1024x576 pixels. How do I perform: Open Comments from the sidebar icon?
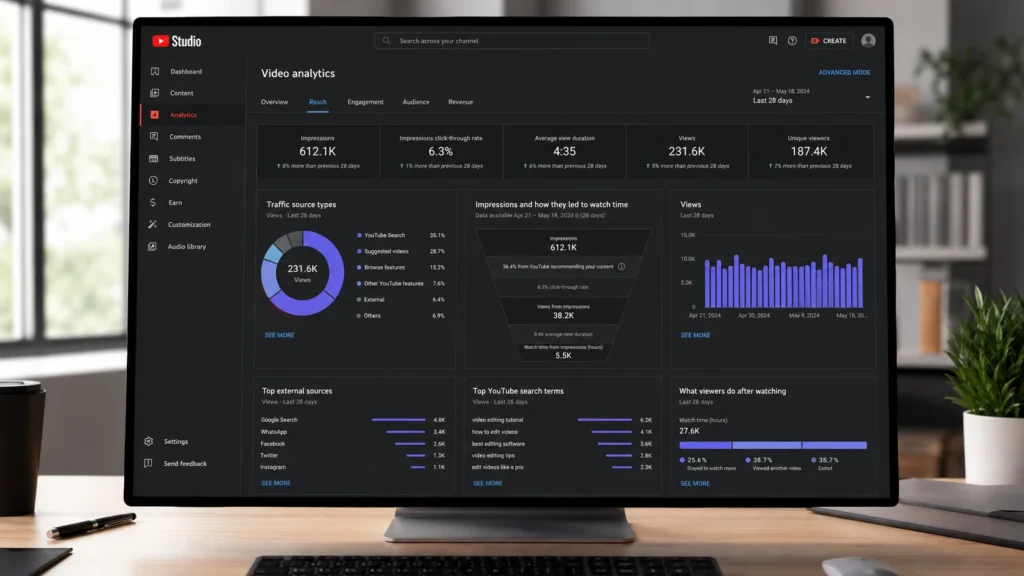click(154, 136)
